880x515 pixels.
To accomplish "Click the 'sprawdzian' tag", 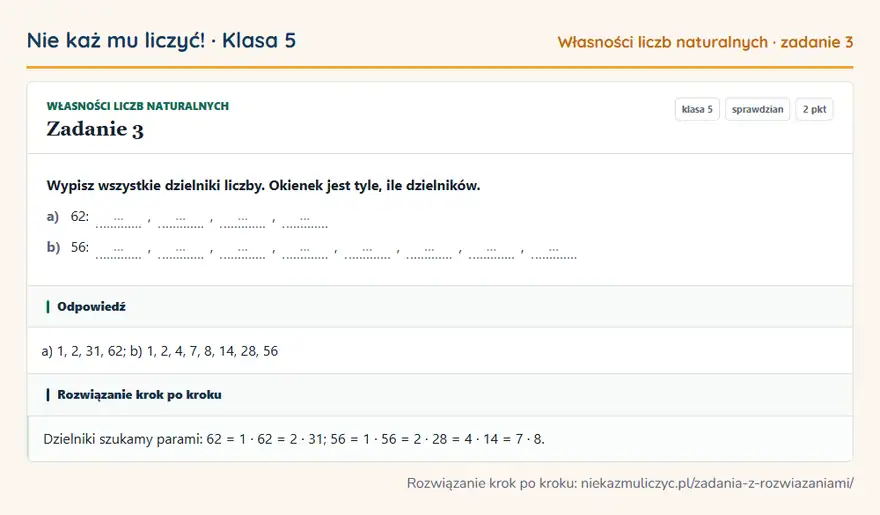I will [757, 109].
